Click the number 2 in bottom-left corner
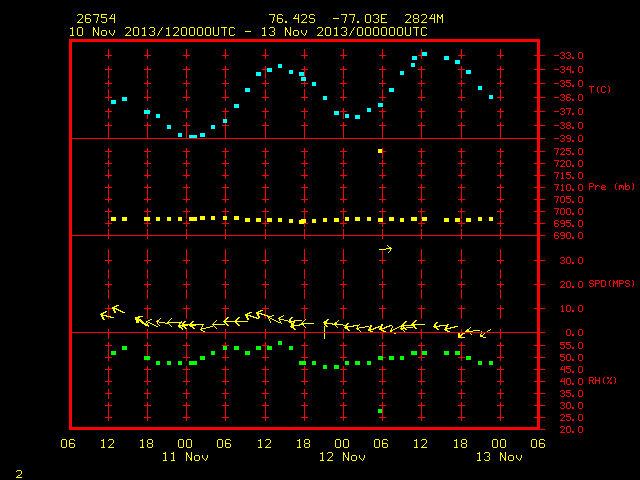Image resolution: width=640 pixels, height=480 pixels. (19, 474)
